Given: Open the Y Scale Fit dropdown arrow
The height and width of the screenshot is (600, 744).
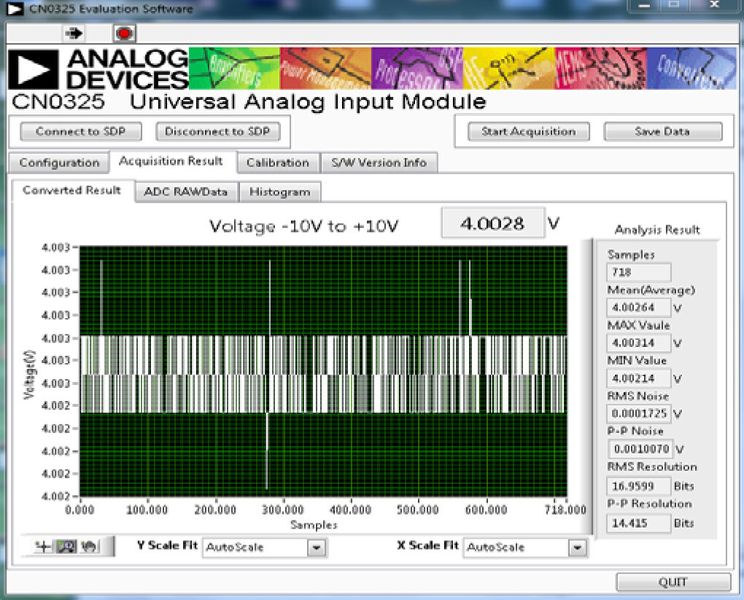Looking at the screenshot, I should pos(316,548).
